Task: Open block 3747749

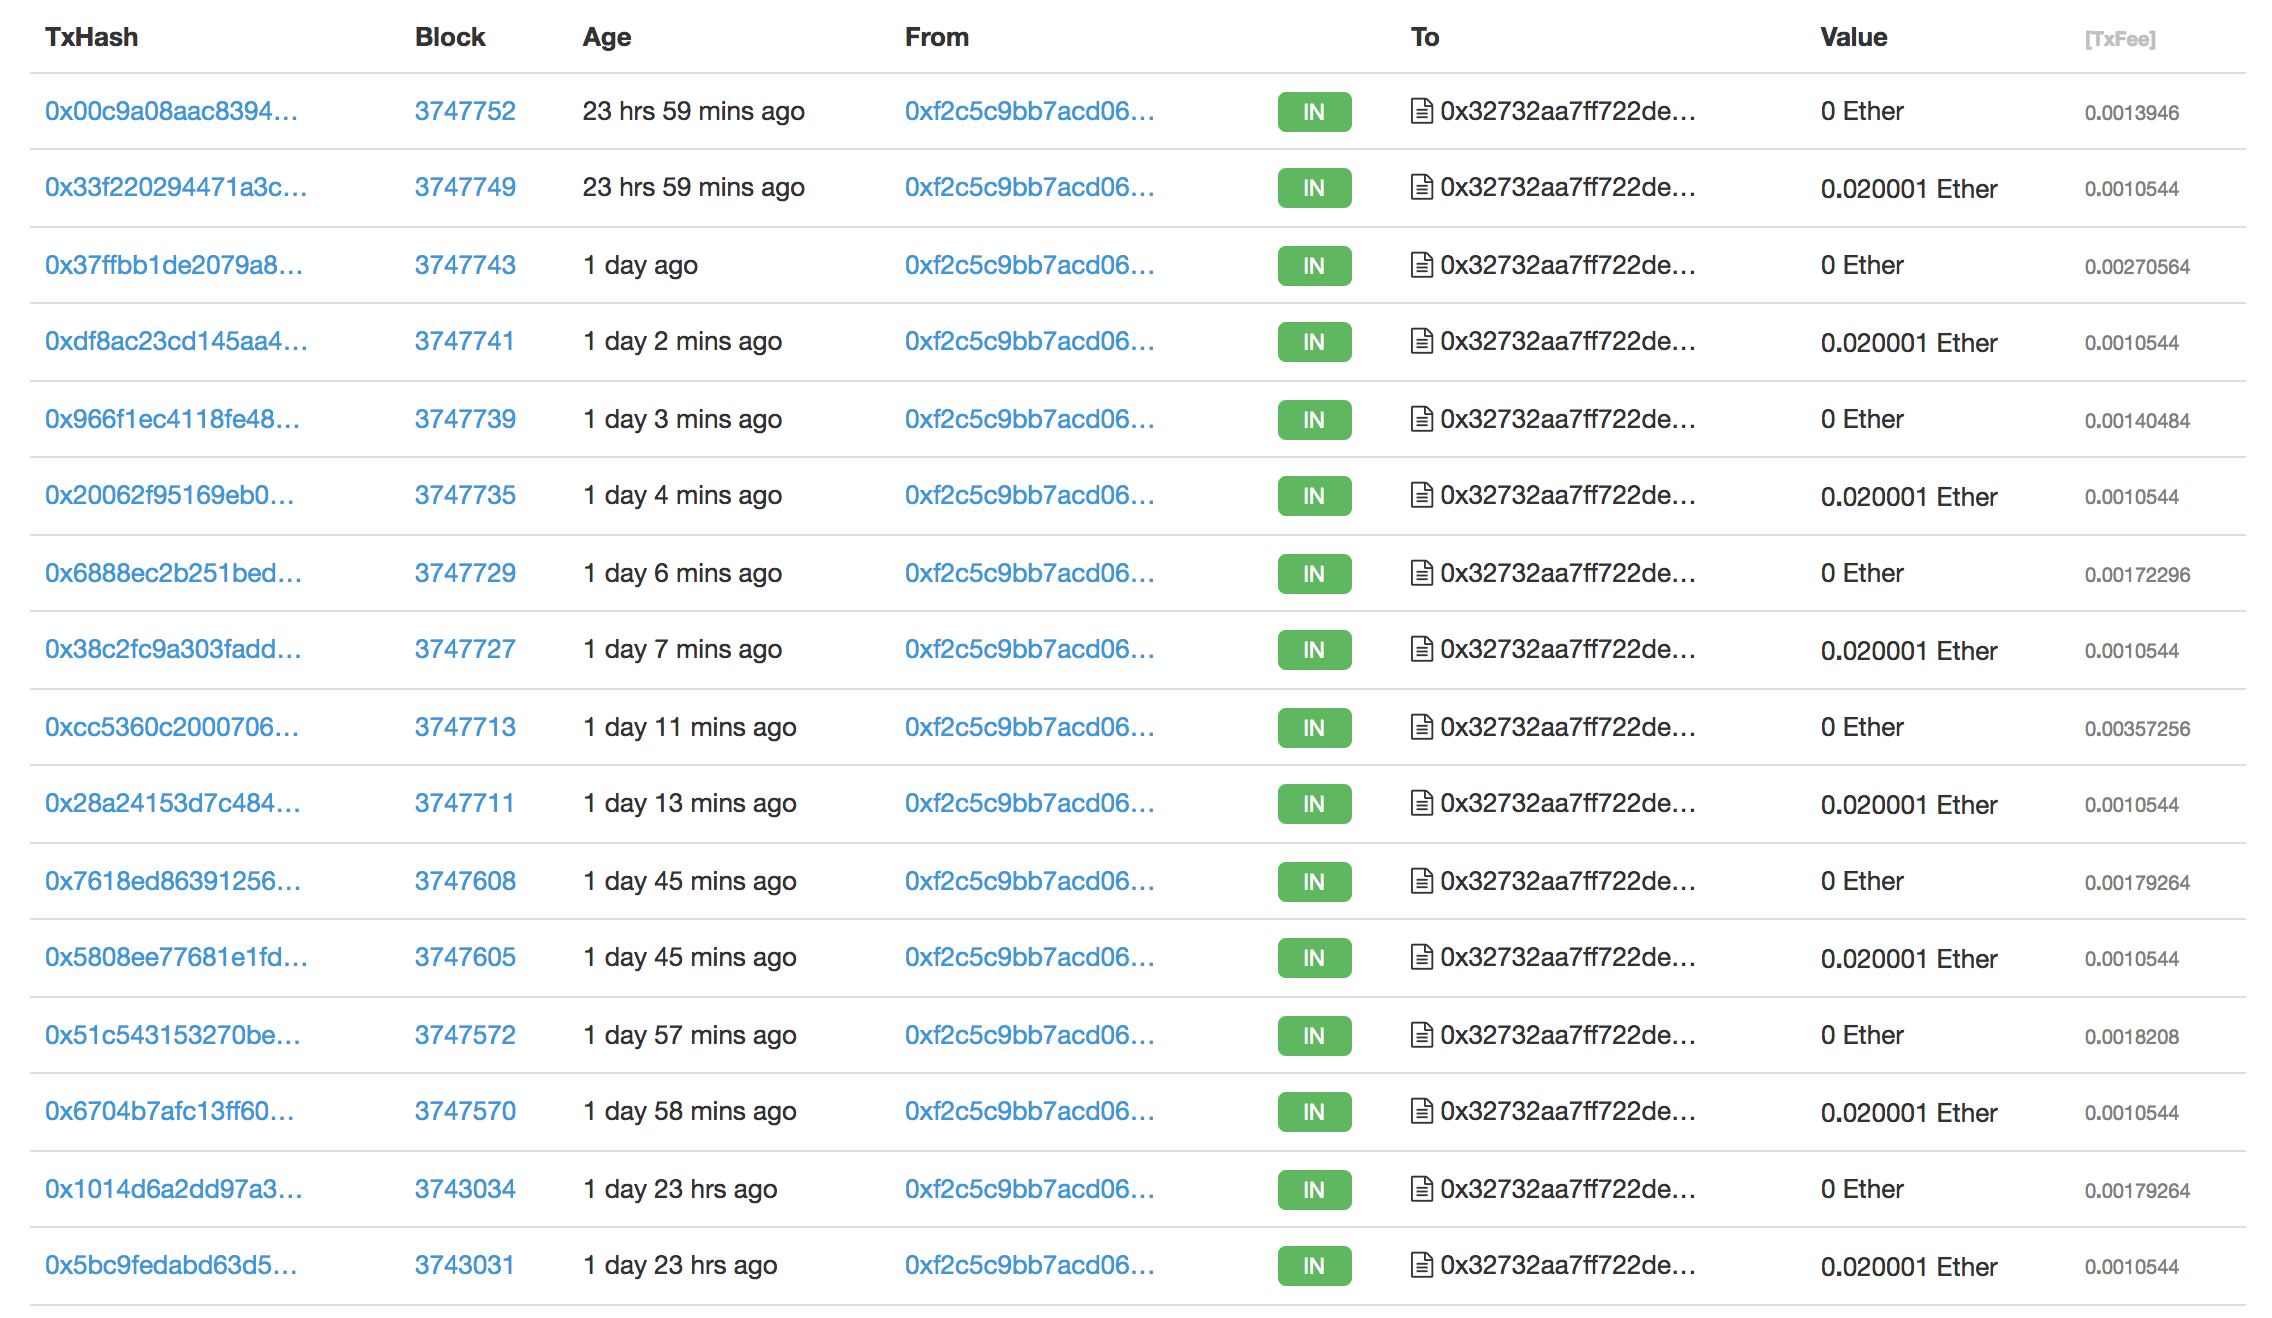Action: tap(465, 187)
